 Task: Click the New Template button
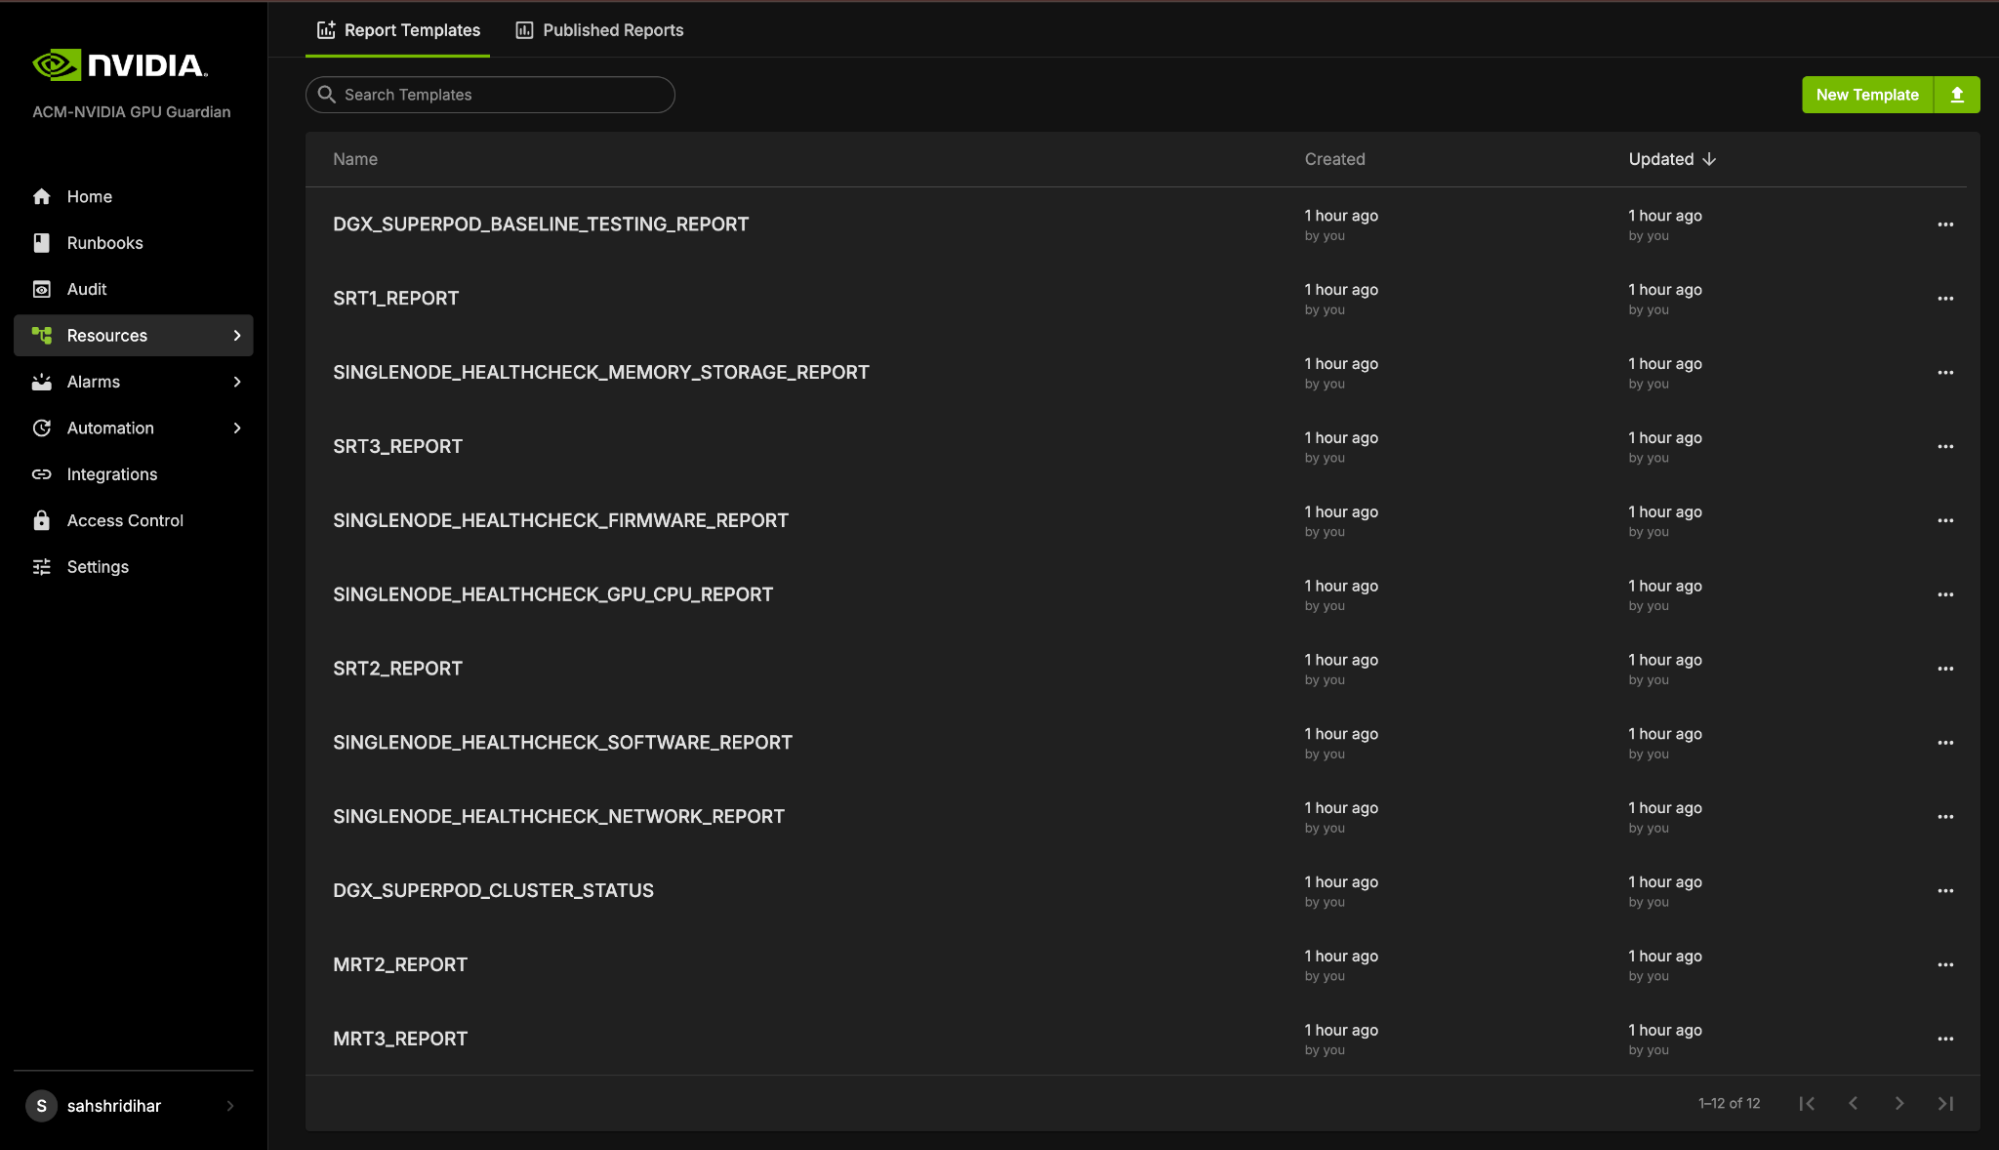coord(1866,95)
